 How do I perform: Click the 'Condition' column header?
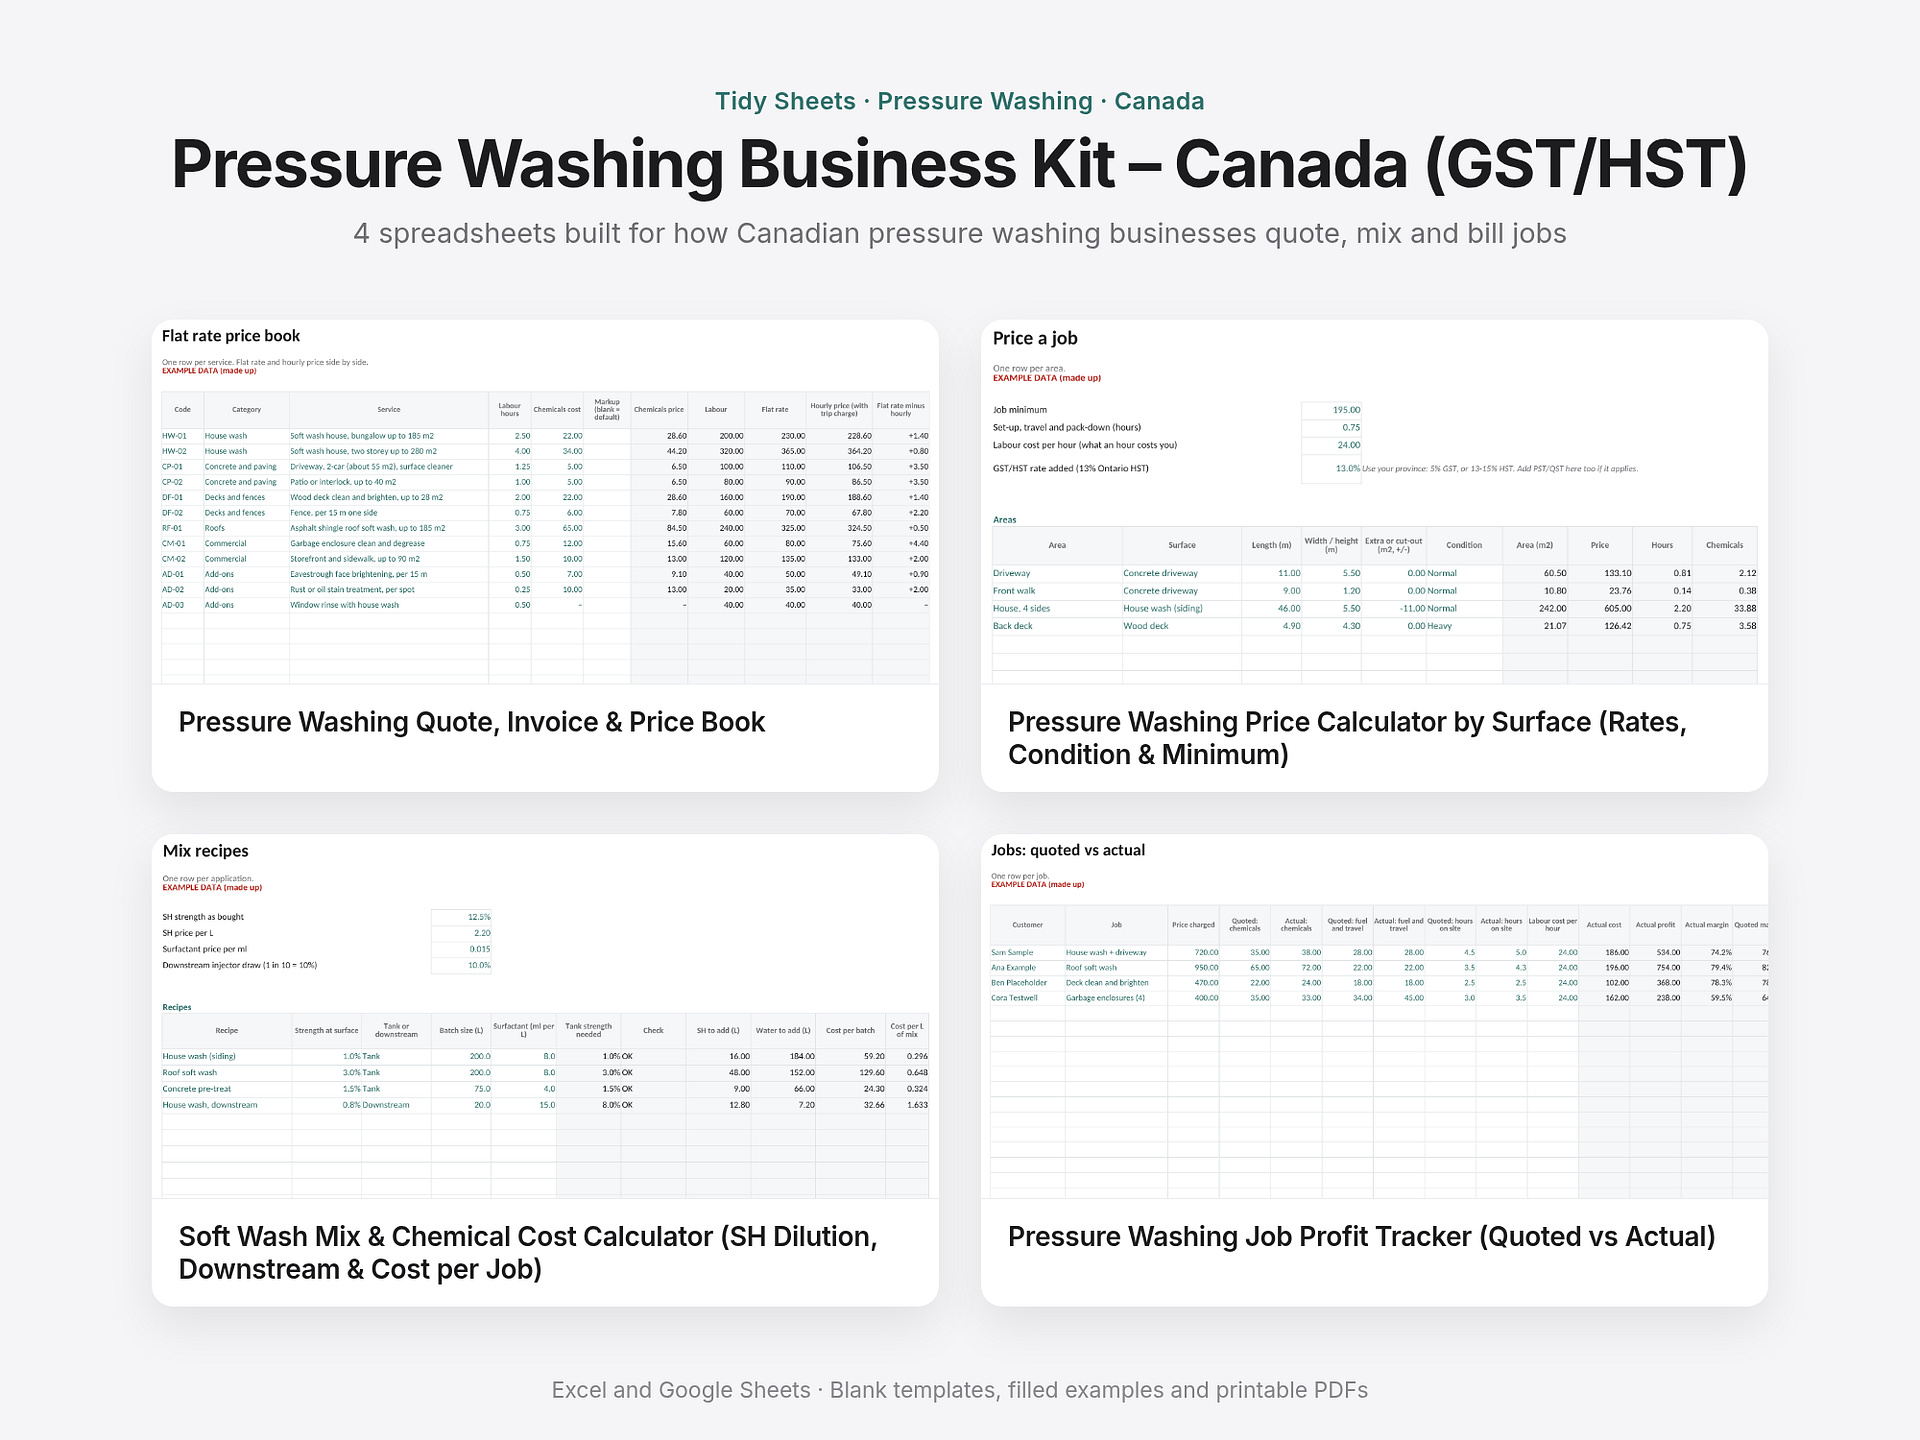[x=1464, y=545]
